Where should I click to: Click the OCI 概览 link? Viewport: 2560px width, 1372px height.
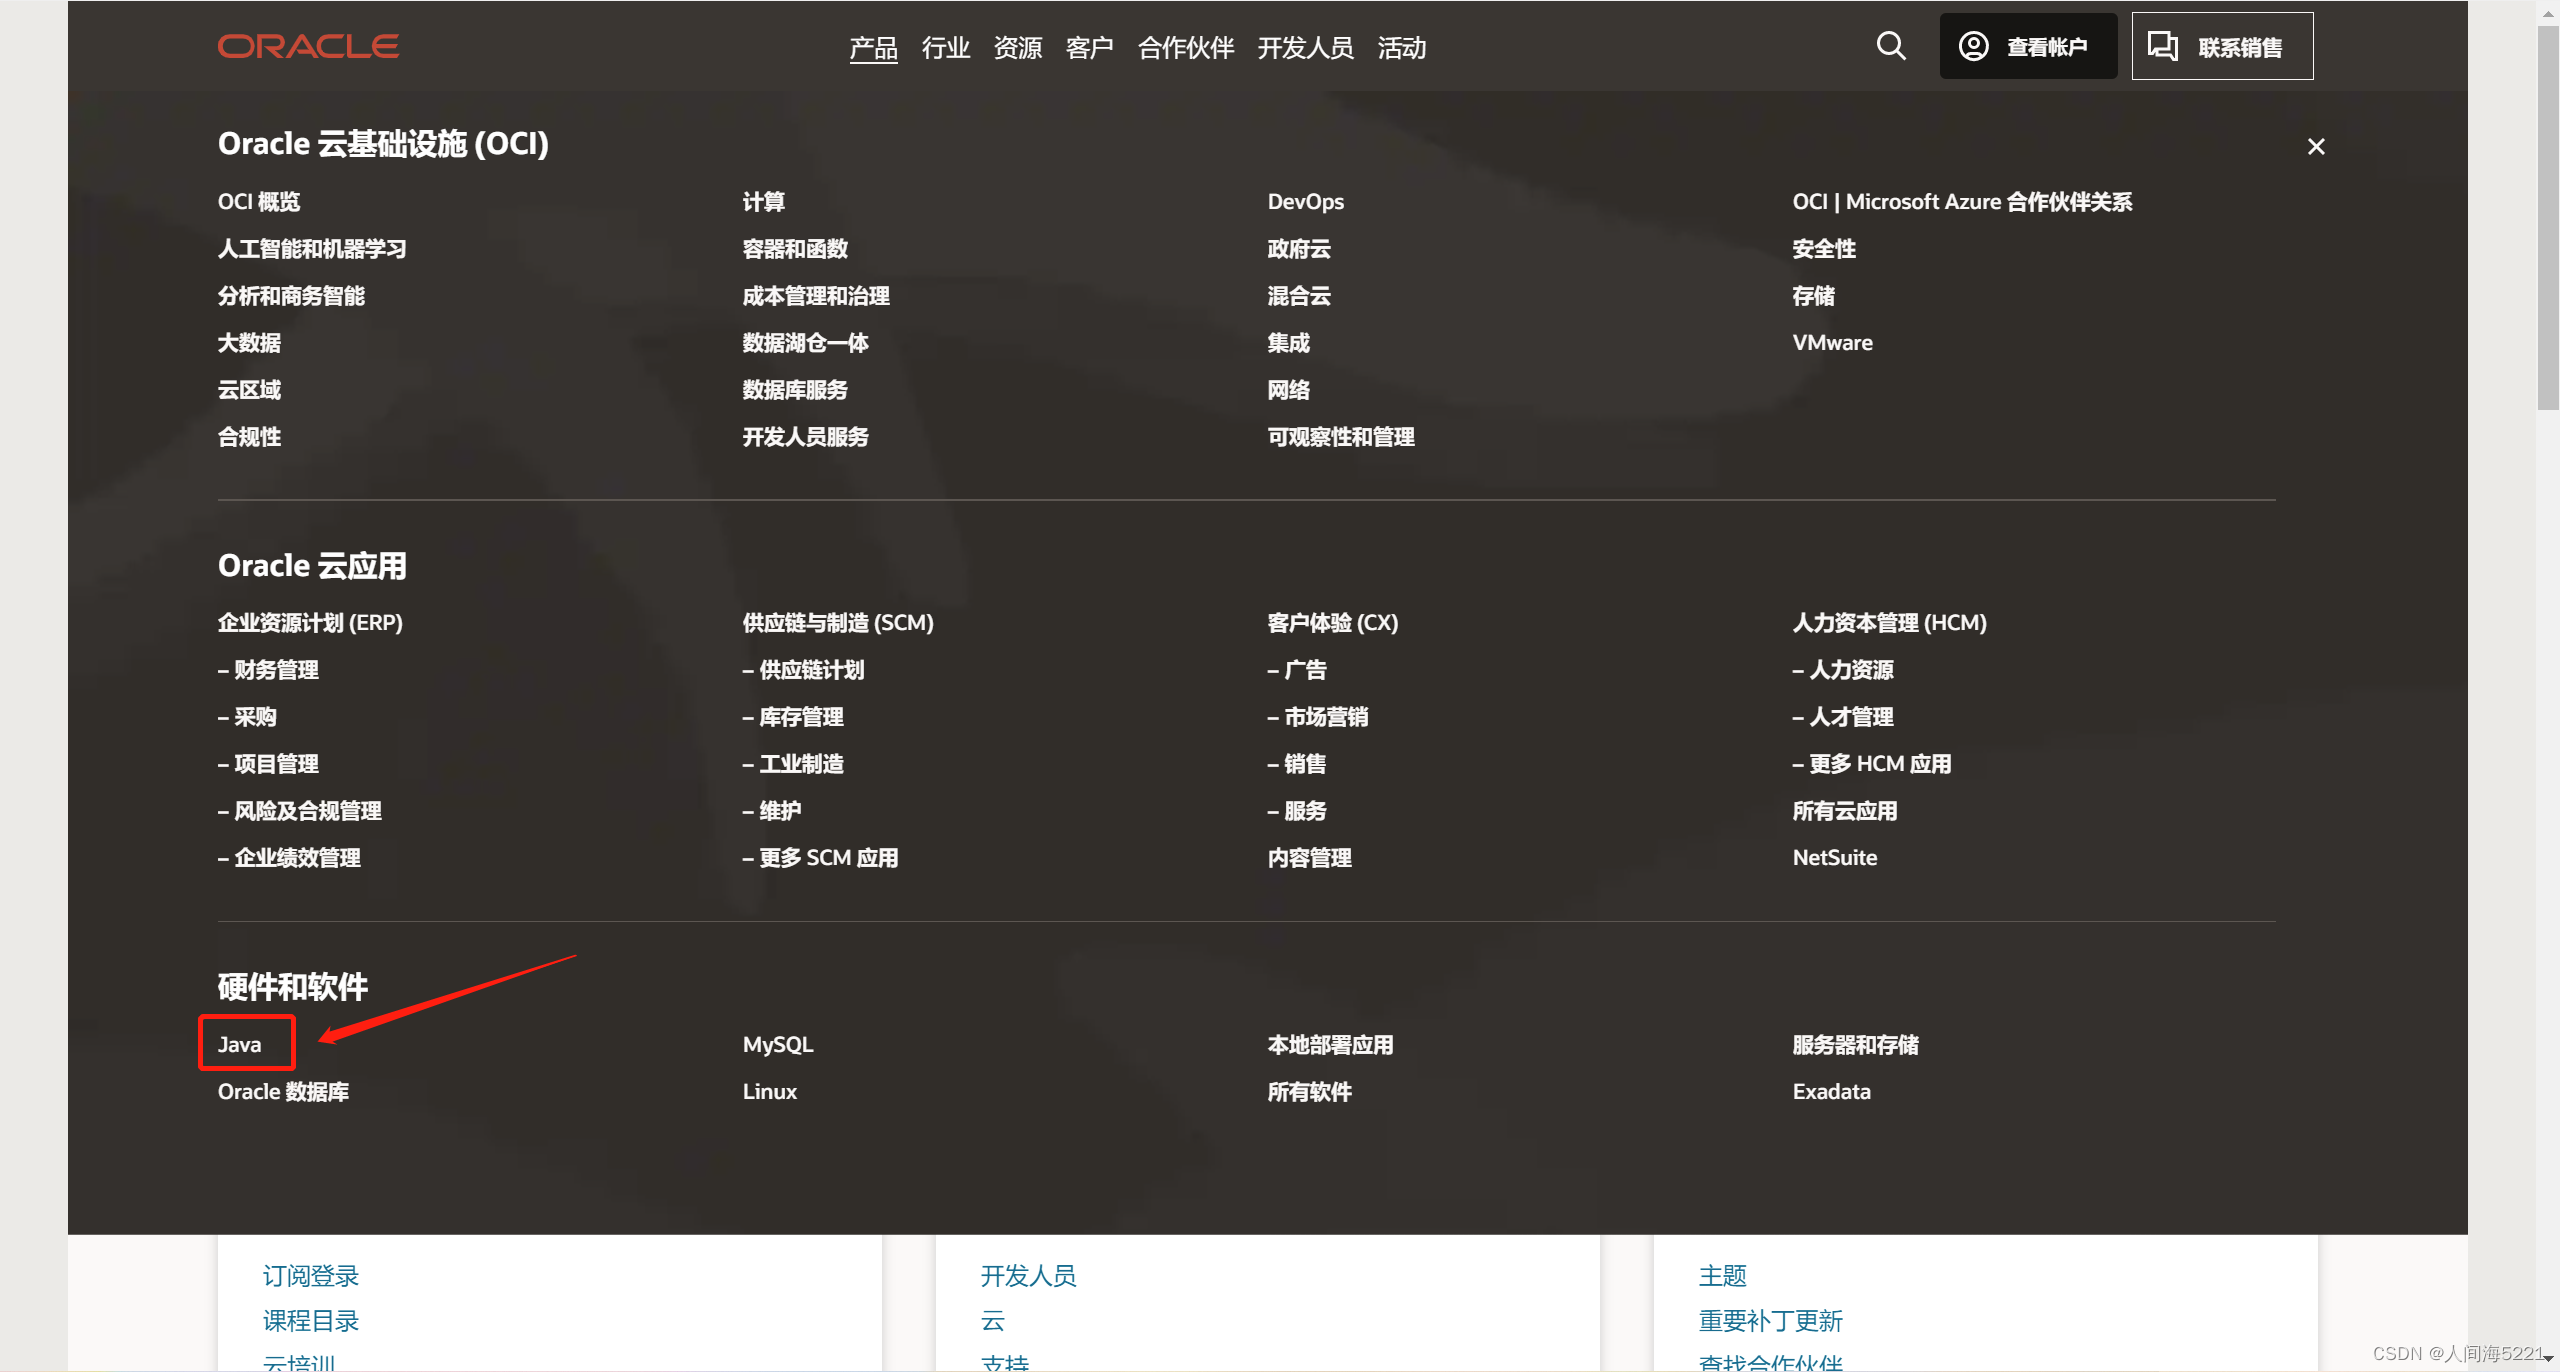click(259, 201)
